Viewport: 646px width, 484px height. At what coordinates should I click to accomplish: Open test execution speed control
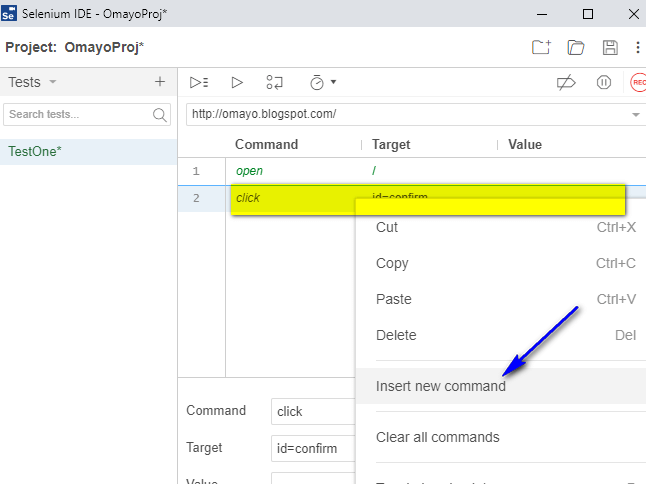point(317,82)
